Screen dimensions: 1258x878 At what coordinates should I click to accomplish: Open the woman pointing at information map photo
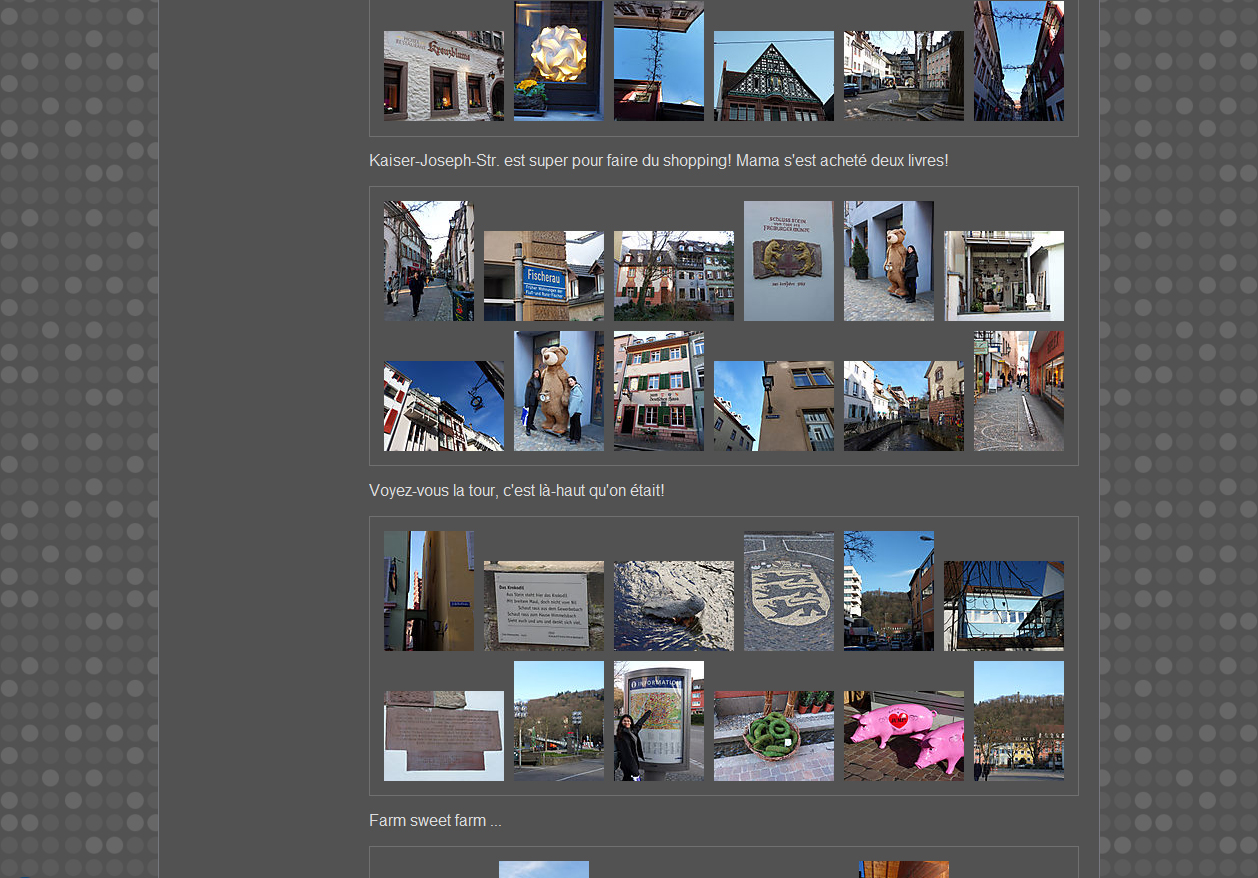pyautogui.click(x=658, y=721)
